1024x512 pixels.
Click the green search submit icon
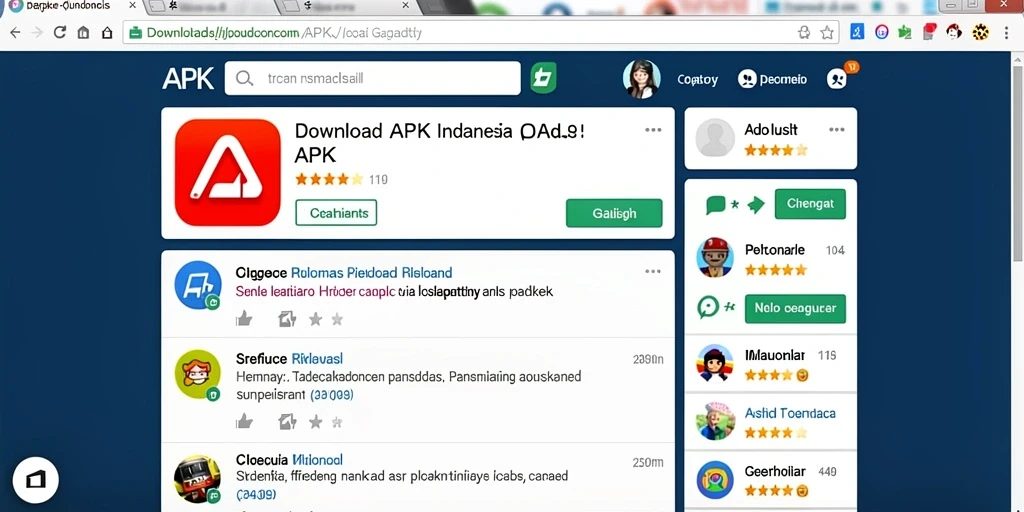click(543, 78)
